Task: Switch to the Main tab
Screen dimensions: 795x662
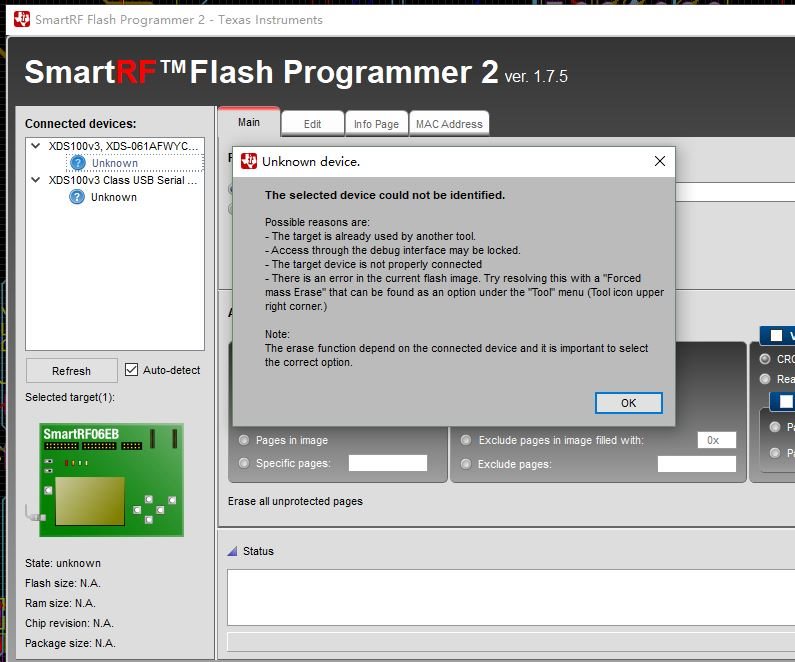Action: (248, 122)
